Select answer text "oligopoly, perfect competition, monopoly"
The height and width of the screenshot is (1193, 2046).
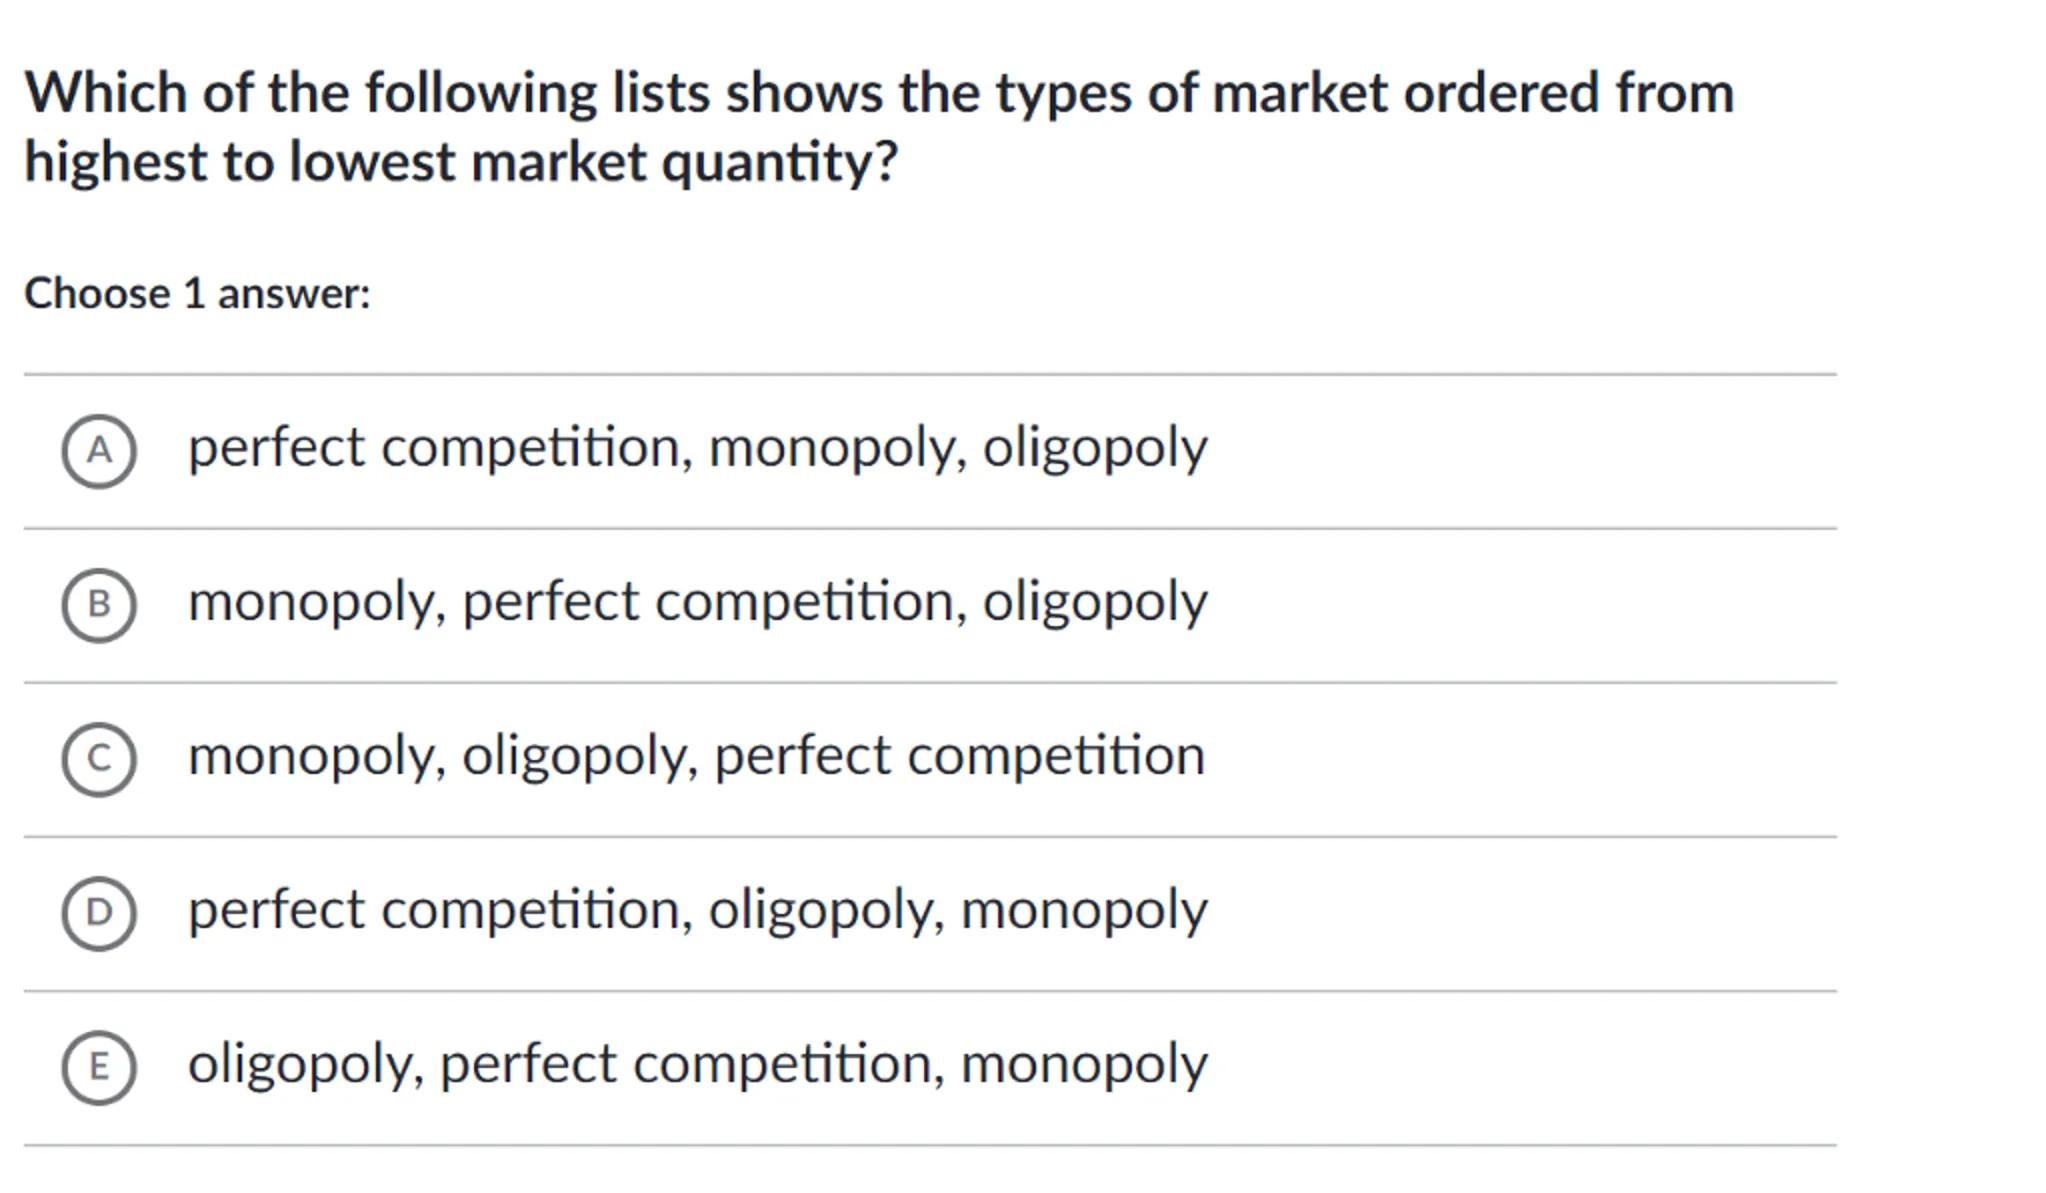tap(697, 1064)
